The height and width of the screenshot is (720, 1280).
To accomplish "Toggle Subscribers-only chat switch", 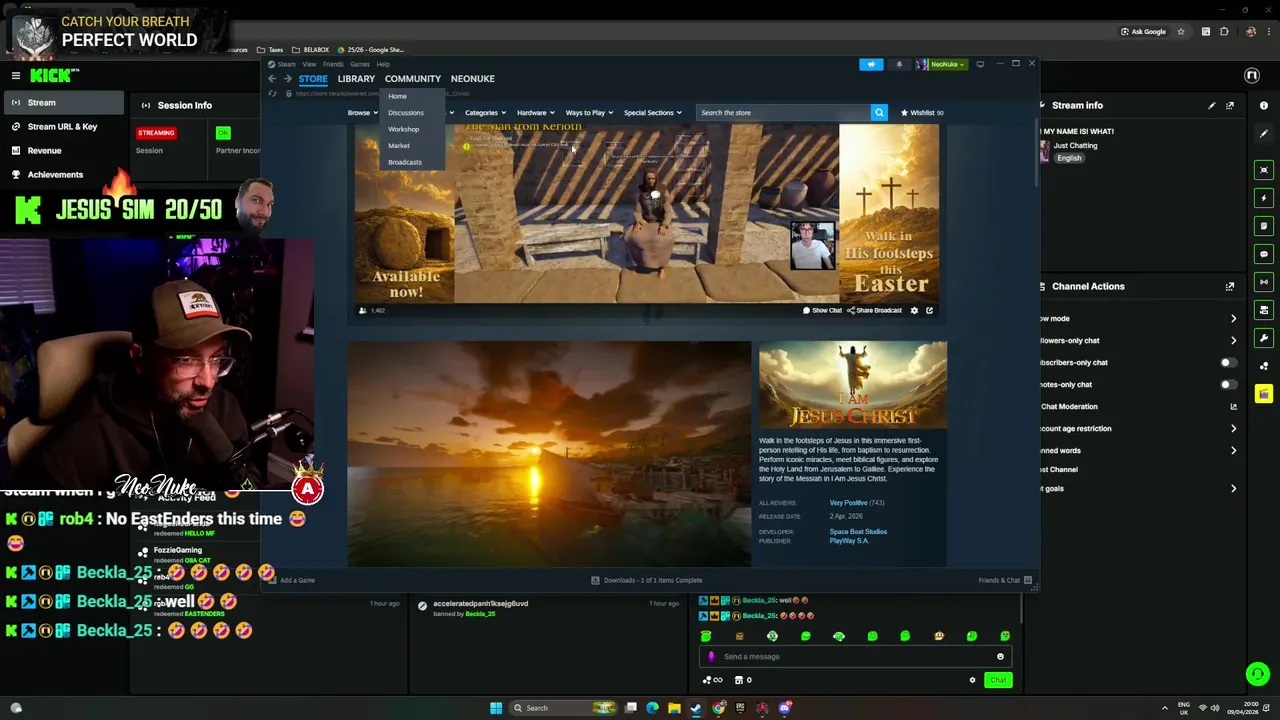I will [x=1228, y=363].
